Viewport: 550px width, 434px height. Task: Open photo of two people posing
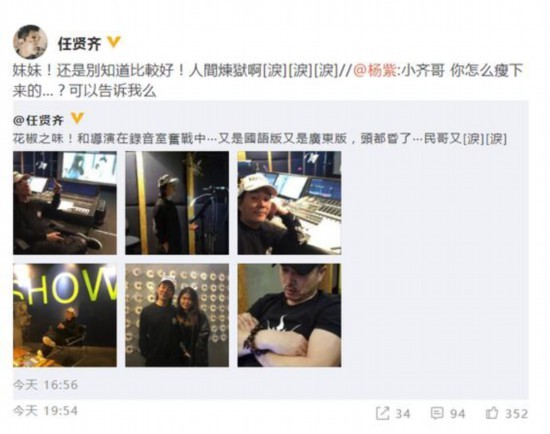click(177, 315)
